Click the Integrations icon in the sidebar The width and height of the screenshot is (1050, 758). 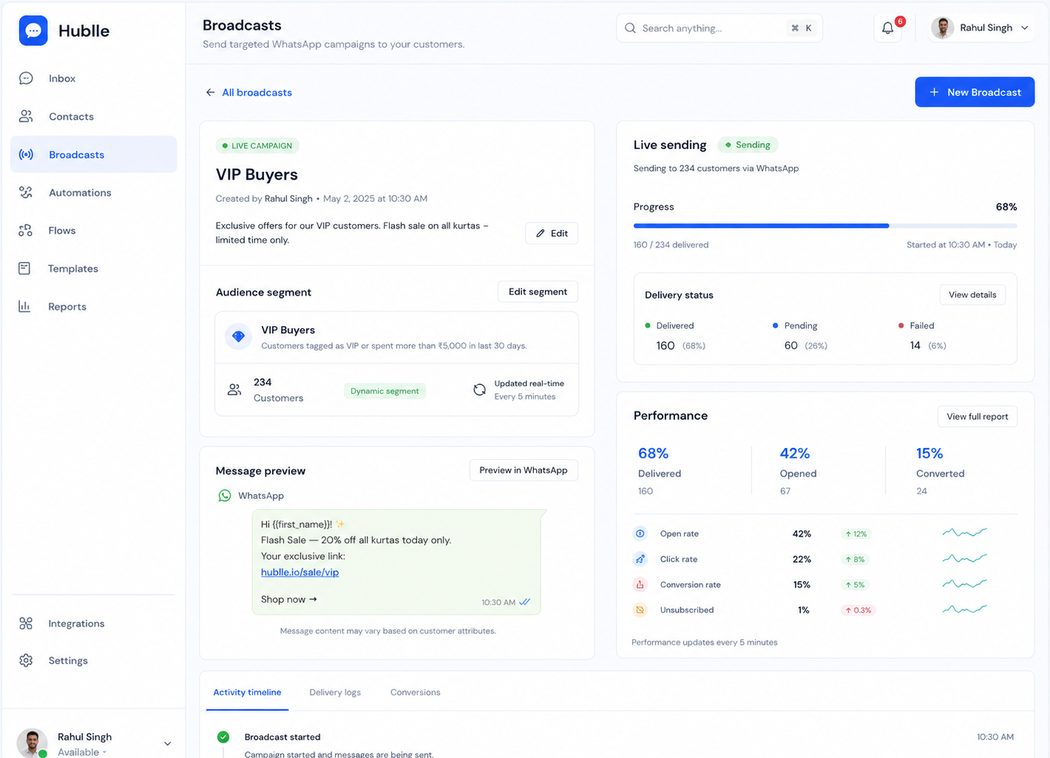(25, 623)
